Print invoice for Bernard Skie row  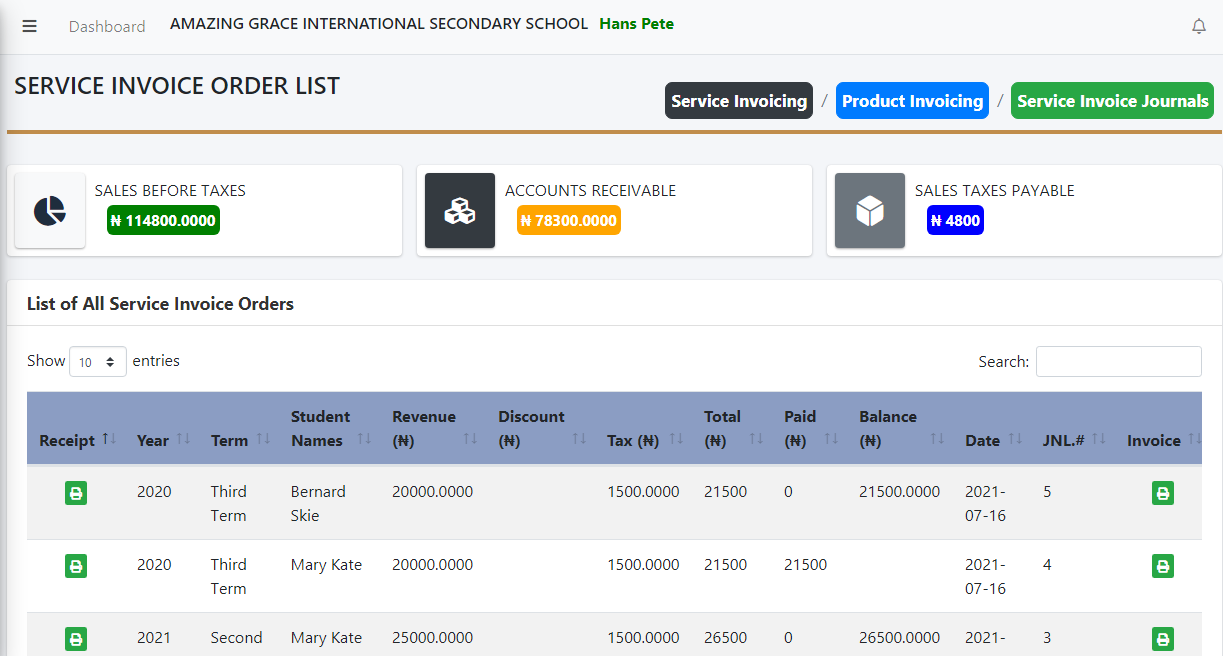tap(1162, 493)
